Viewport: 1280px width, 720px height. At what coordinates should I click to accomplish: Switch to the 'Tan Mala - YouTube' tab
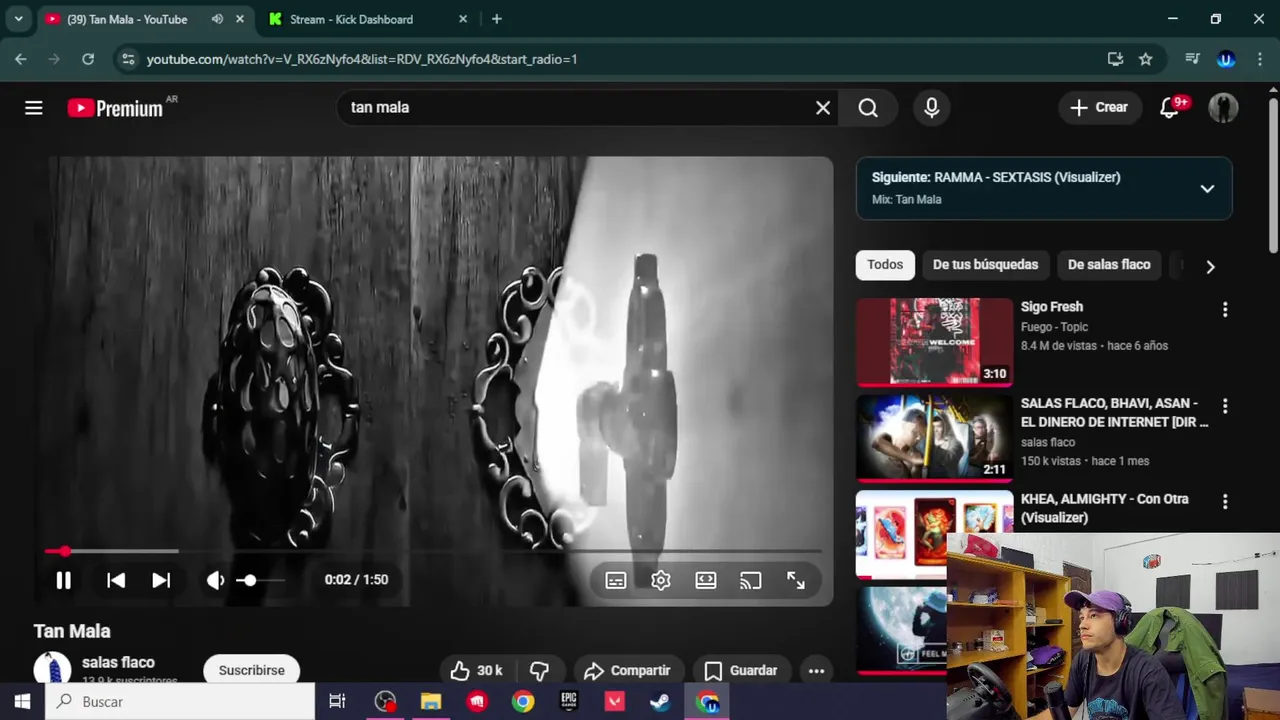[x=127, y=19]
